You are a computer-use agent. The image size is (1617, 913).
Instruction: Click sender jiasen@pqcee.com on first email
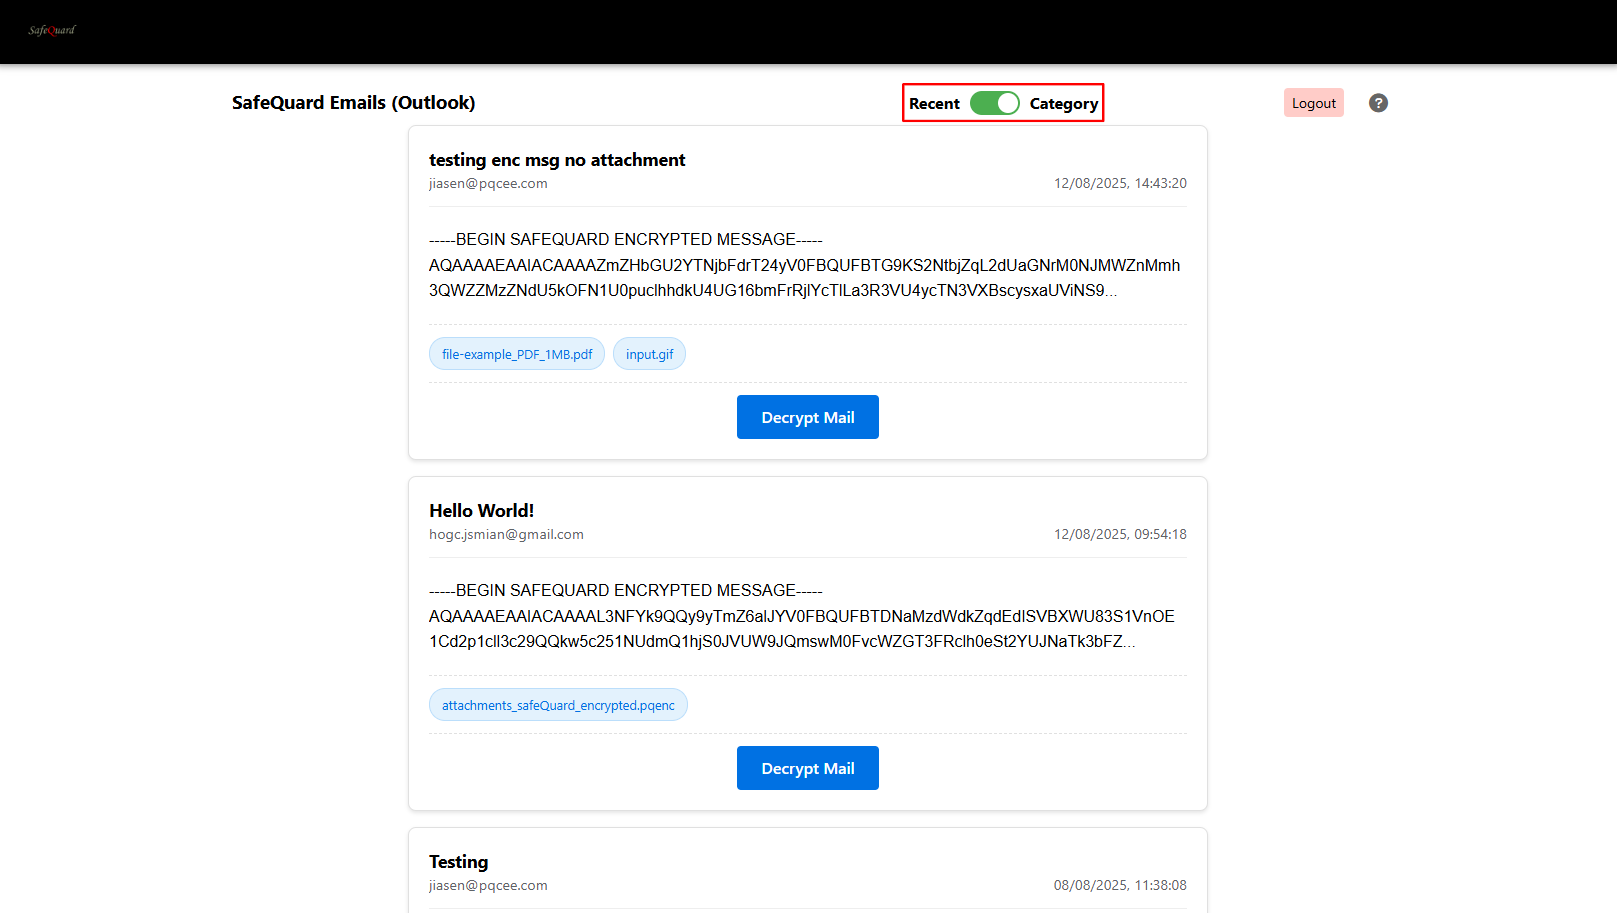click(488, 184)
